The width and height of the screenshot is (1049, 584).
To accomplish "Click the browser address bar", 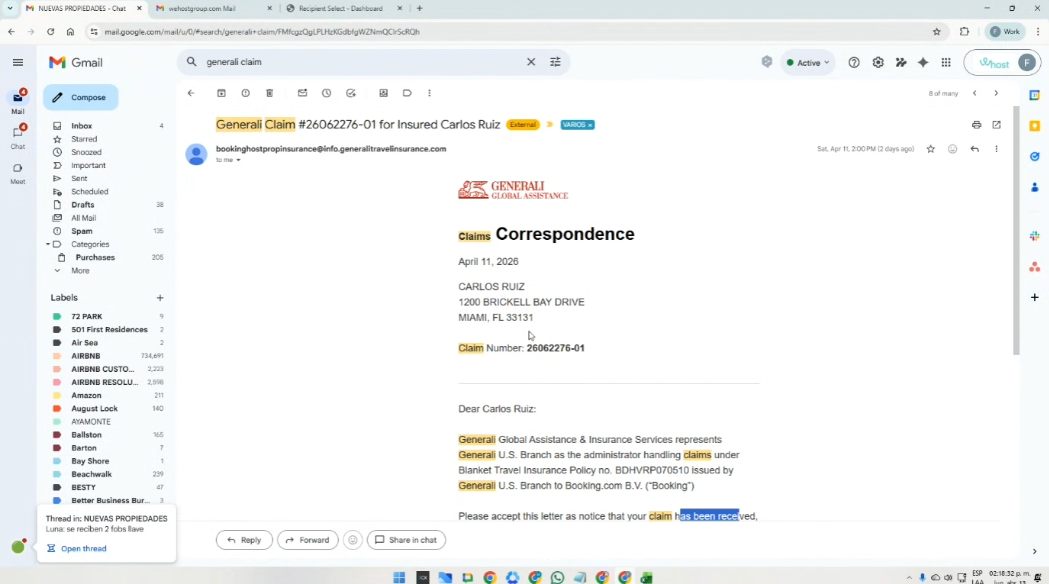I will point(508,31).
